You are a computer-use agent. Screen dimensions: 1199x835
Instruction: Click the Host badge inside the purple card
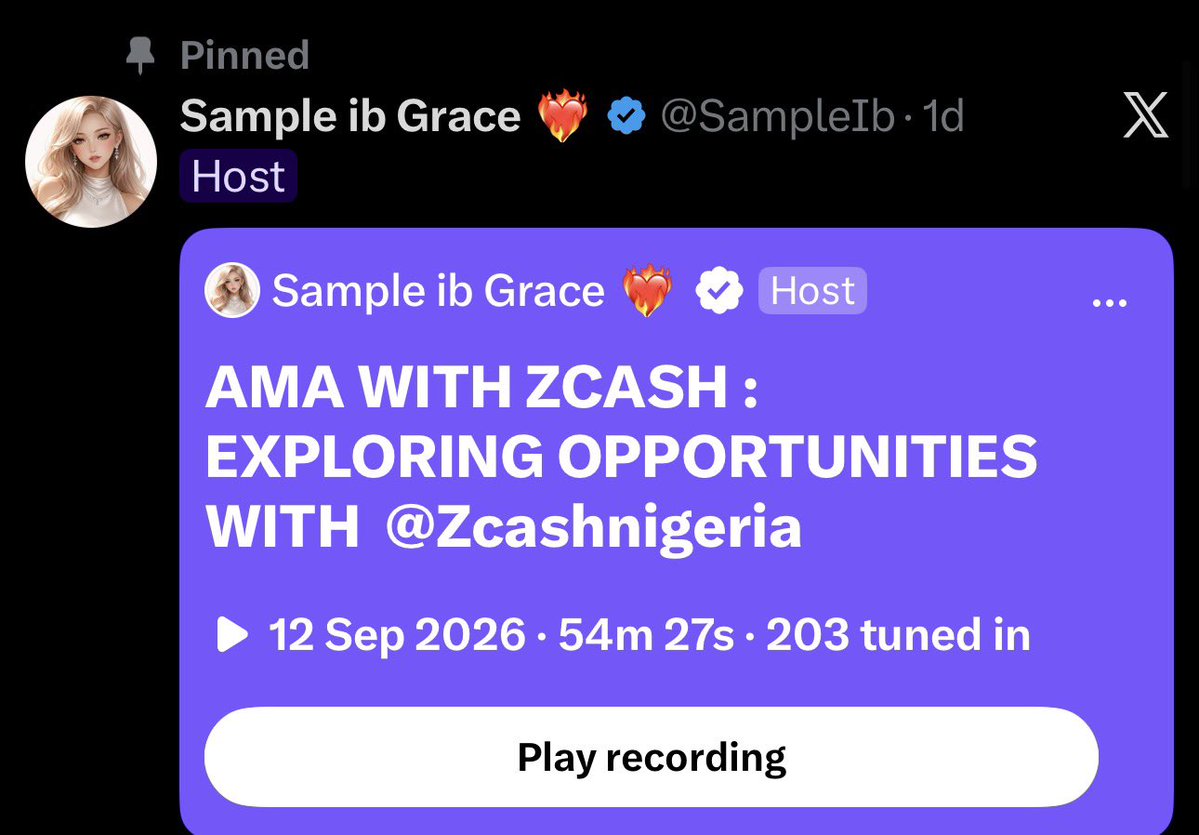(812, 291)
